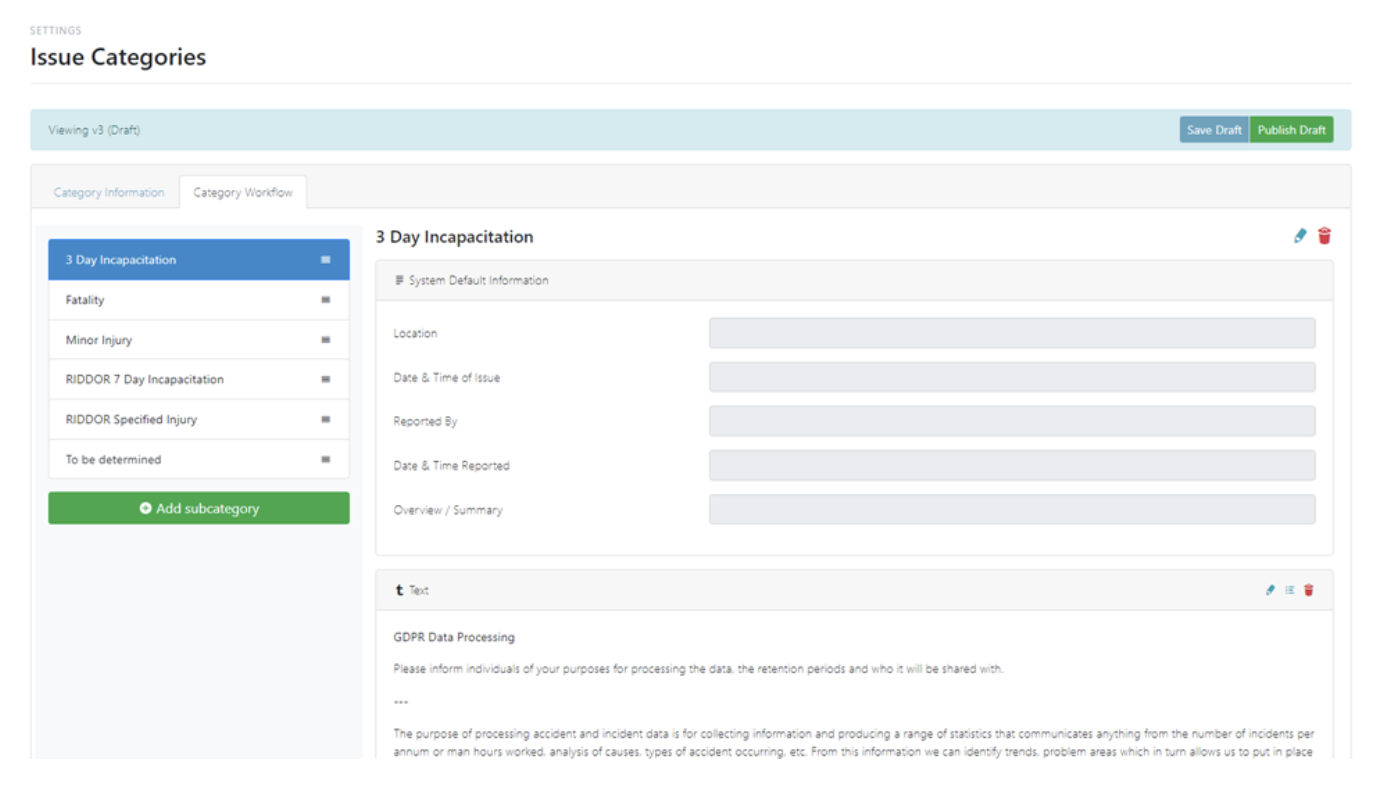Select the Minor Injury subcategory

coord(199,340)
